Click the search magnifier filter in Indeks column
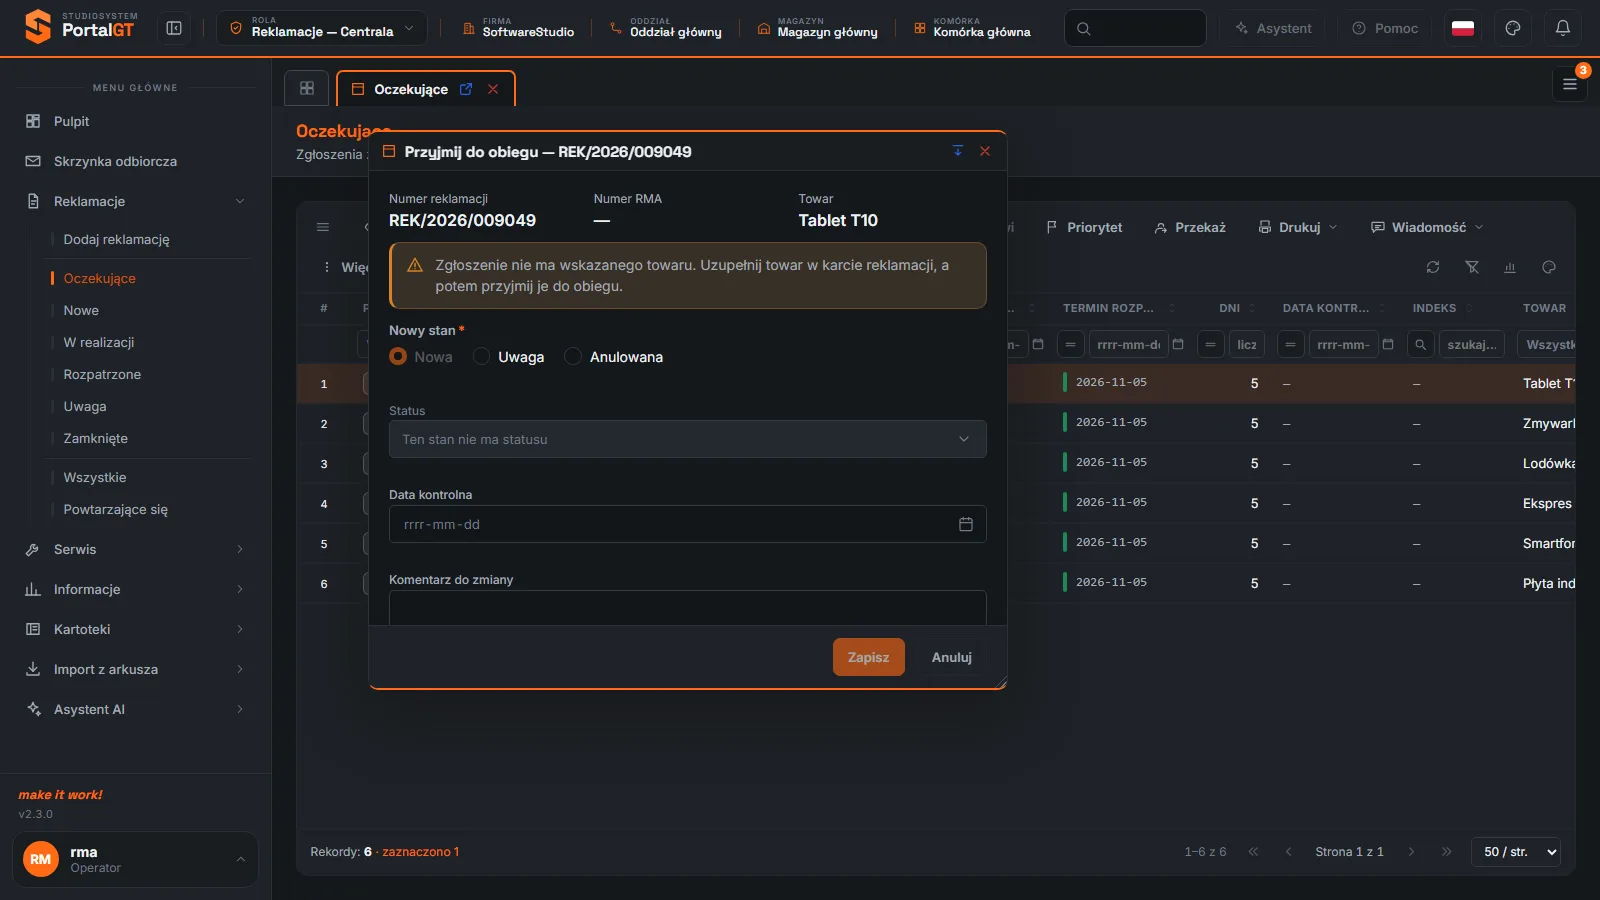The image size is (1600, 900). (1420, 344)
